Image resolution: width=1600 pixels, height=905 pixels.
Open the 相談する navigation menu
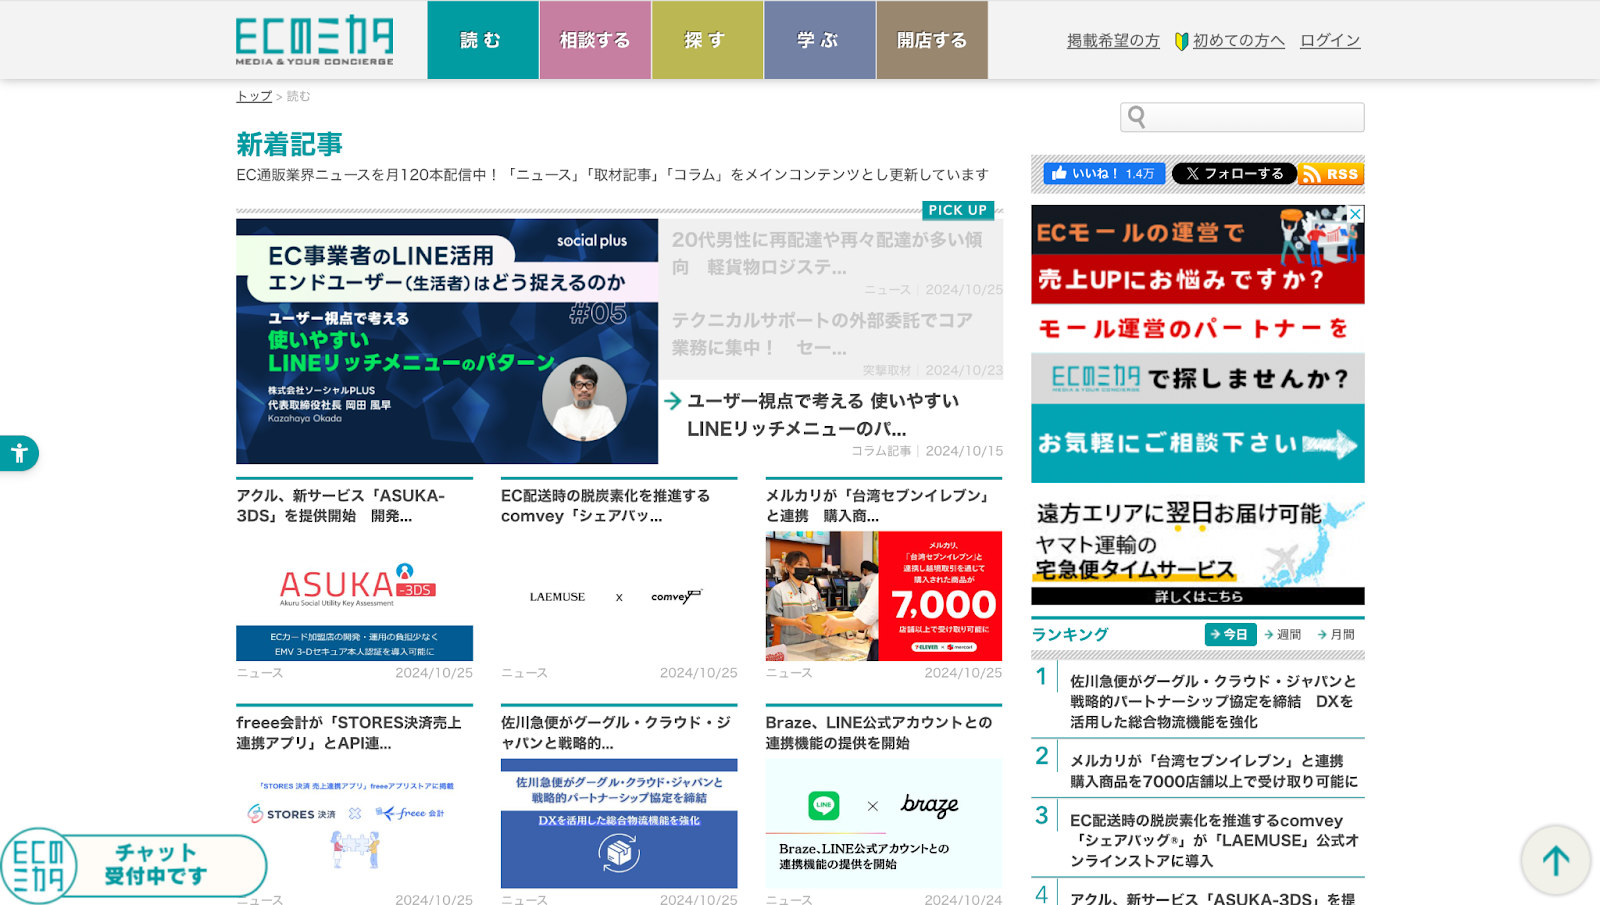pyautogui.click(x=595, y=40)
